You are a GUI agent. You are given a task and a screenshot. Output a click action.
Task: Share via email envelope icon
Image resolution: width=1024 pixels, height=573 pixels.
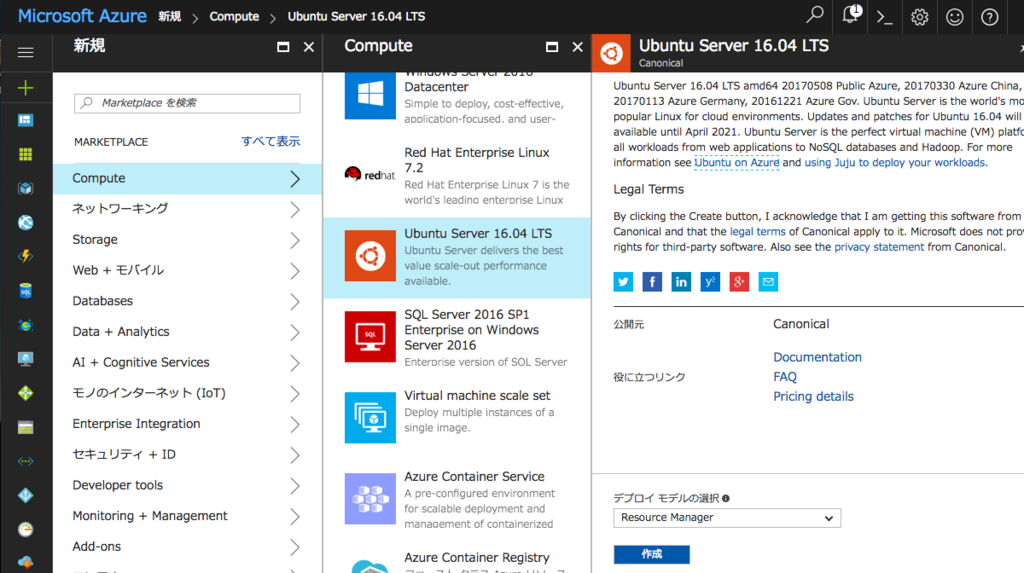tap(768, 282)
